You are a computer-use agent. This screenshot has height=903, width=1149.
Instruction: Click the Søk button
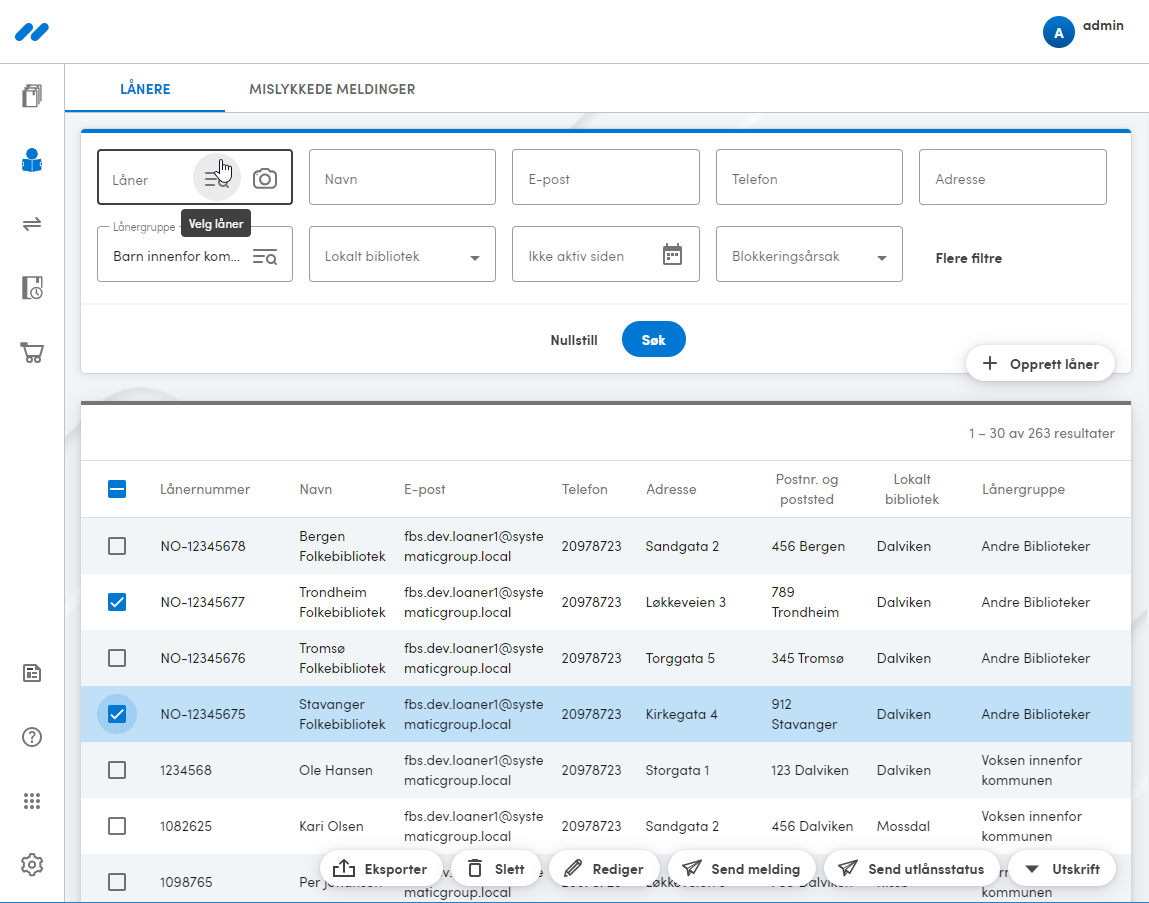(x=654, y=339)
